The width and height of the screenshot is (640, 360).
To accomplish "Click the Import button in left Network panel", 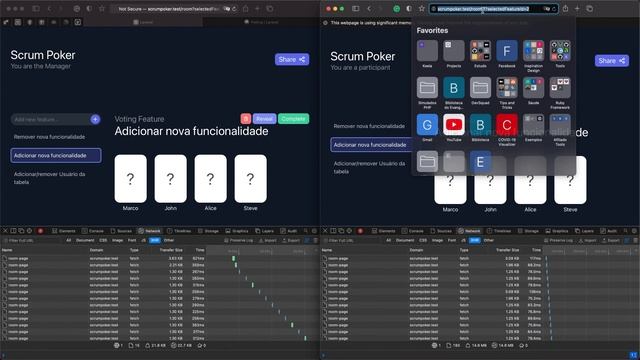I will tap(267, 240).
